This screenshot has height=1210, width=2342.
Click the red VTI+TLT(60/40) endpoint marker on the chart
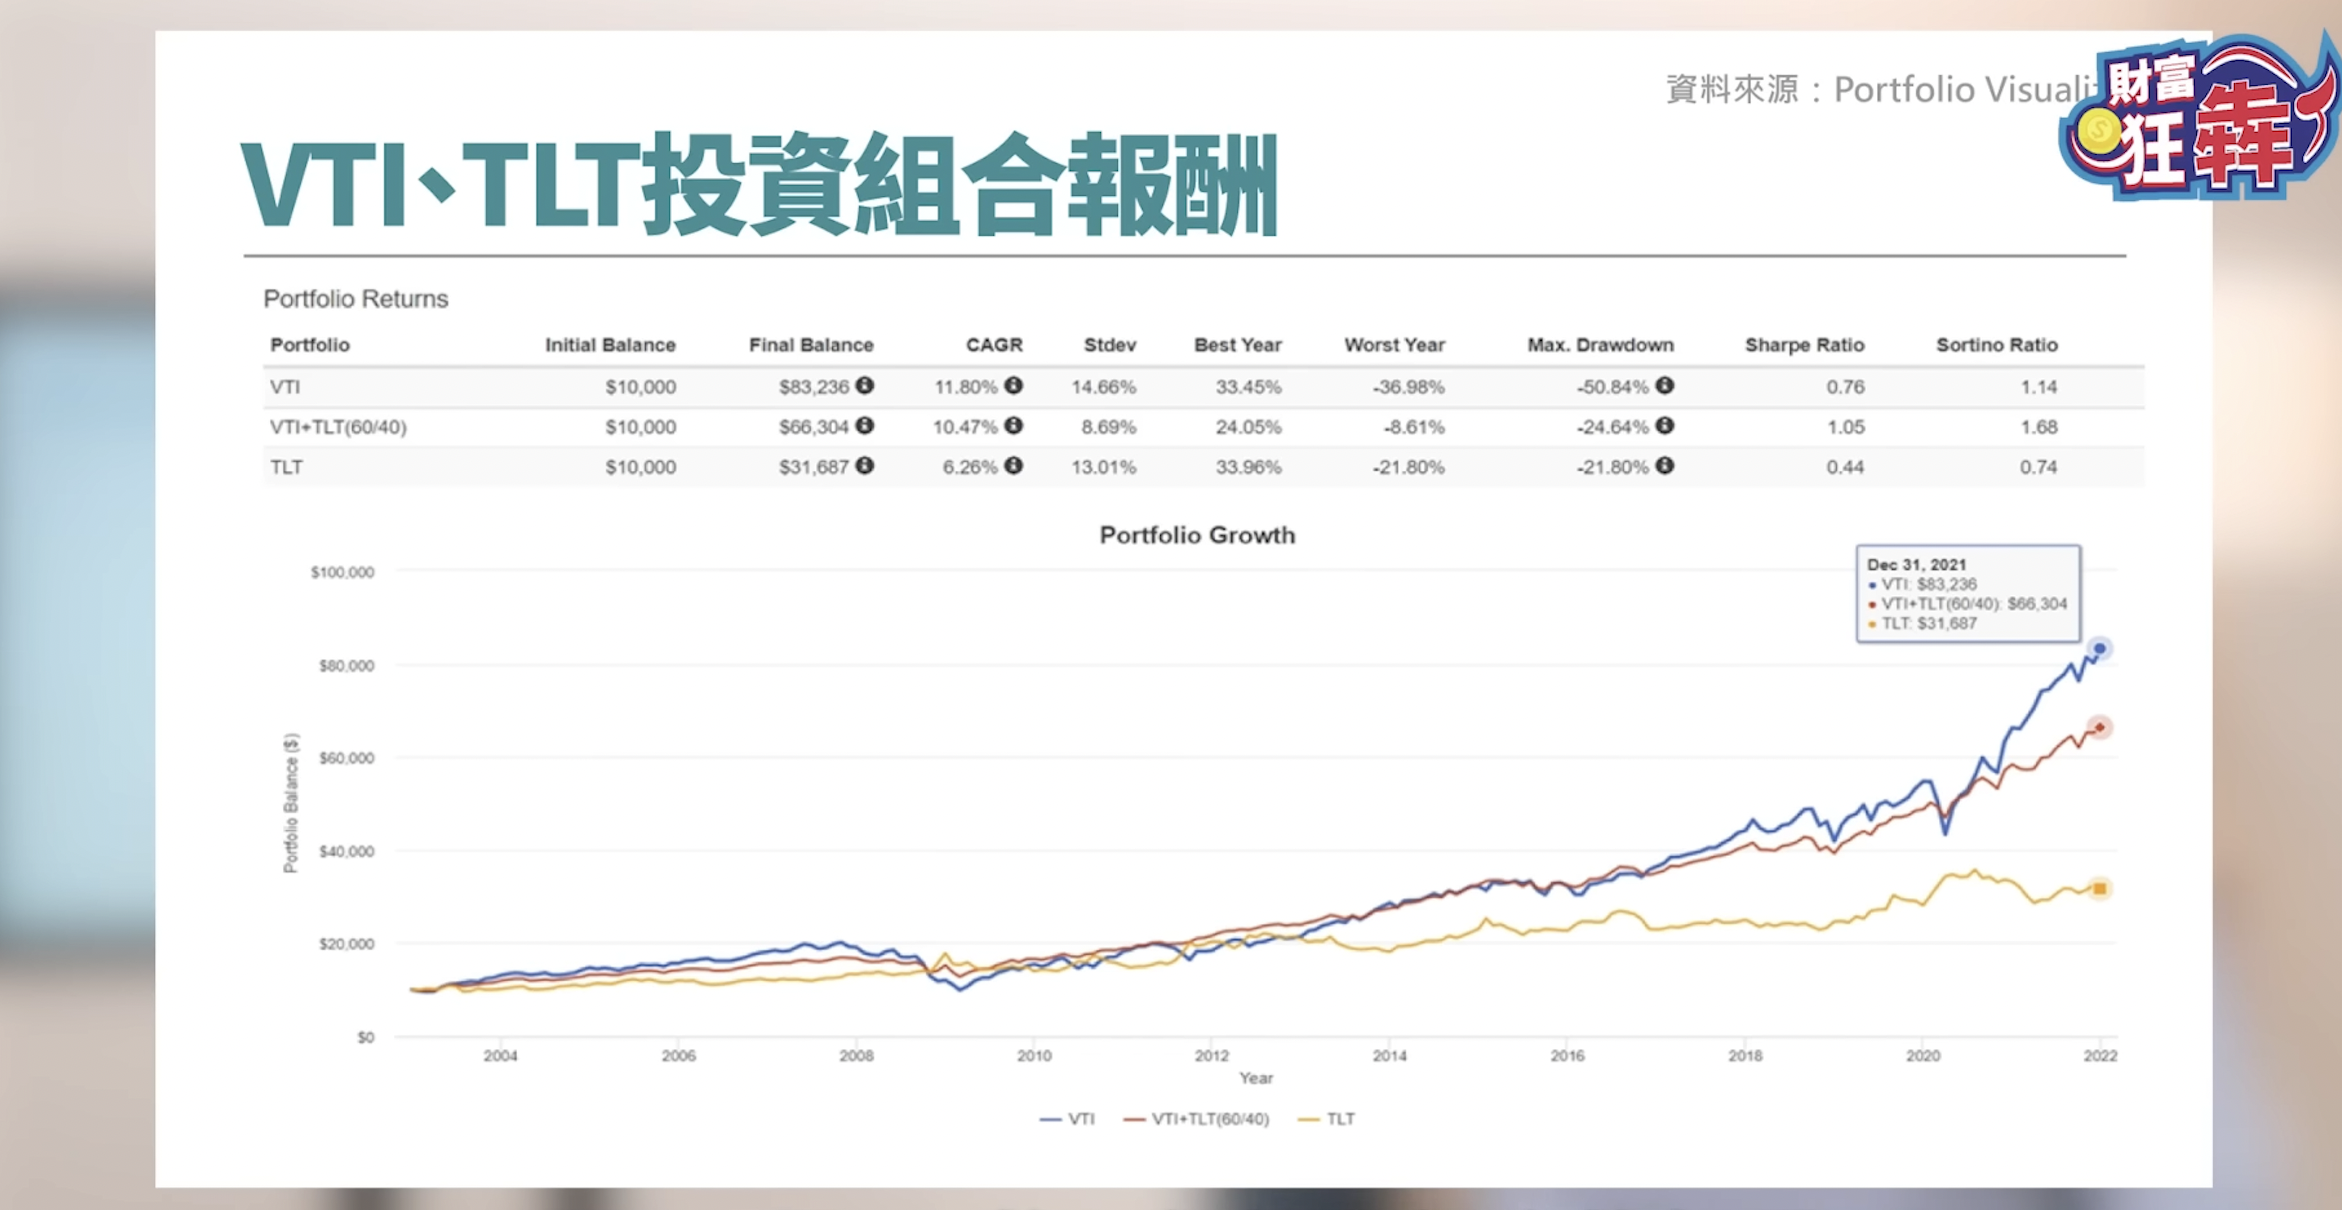(x=2100, y=727)
